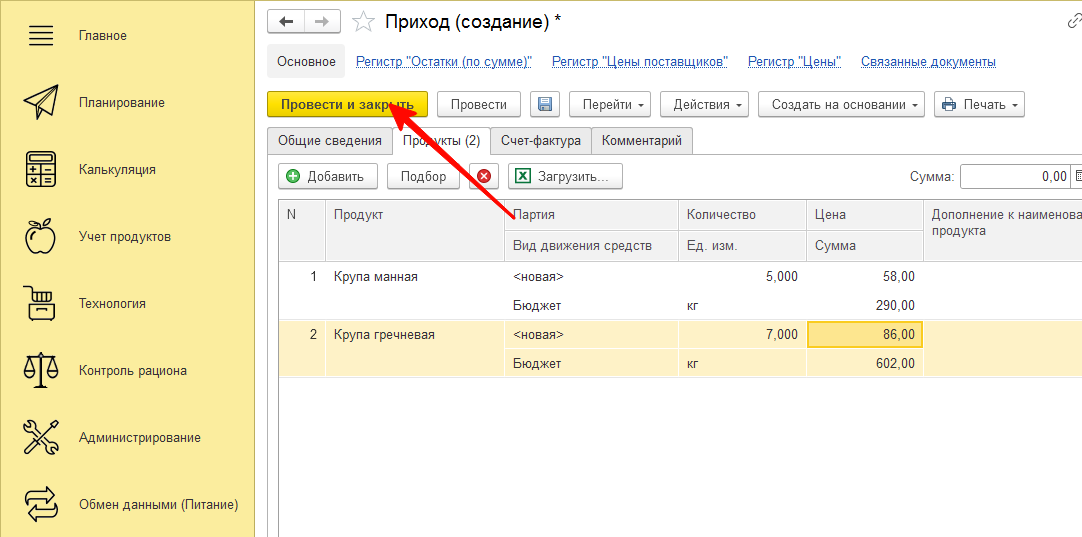Open the Планирование section
1082x537 pixels.
pyautogui.click(x=122, y=103)
